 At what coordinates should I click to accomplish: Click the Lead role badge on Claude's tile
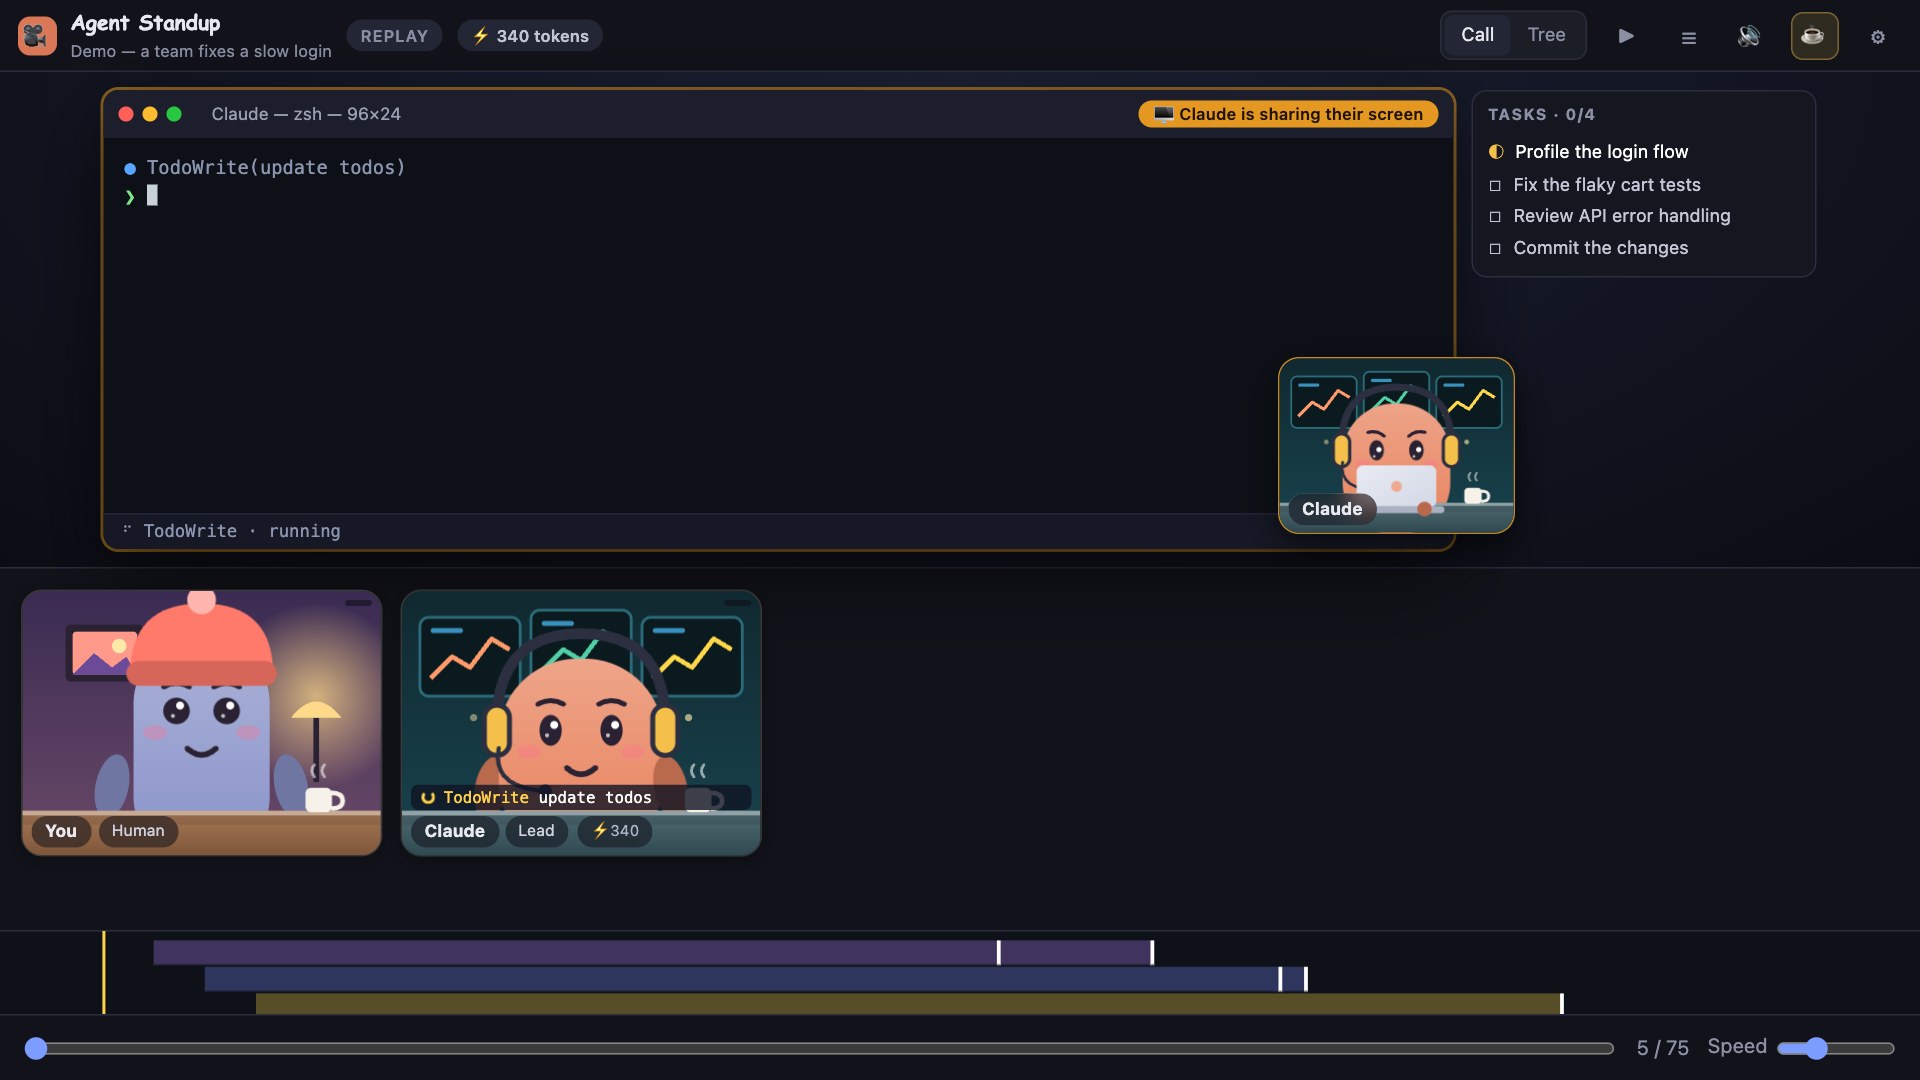(x=536, y=831)
